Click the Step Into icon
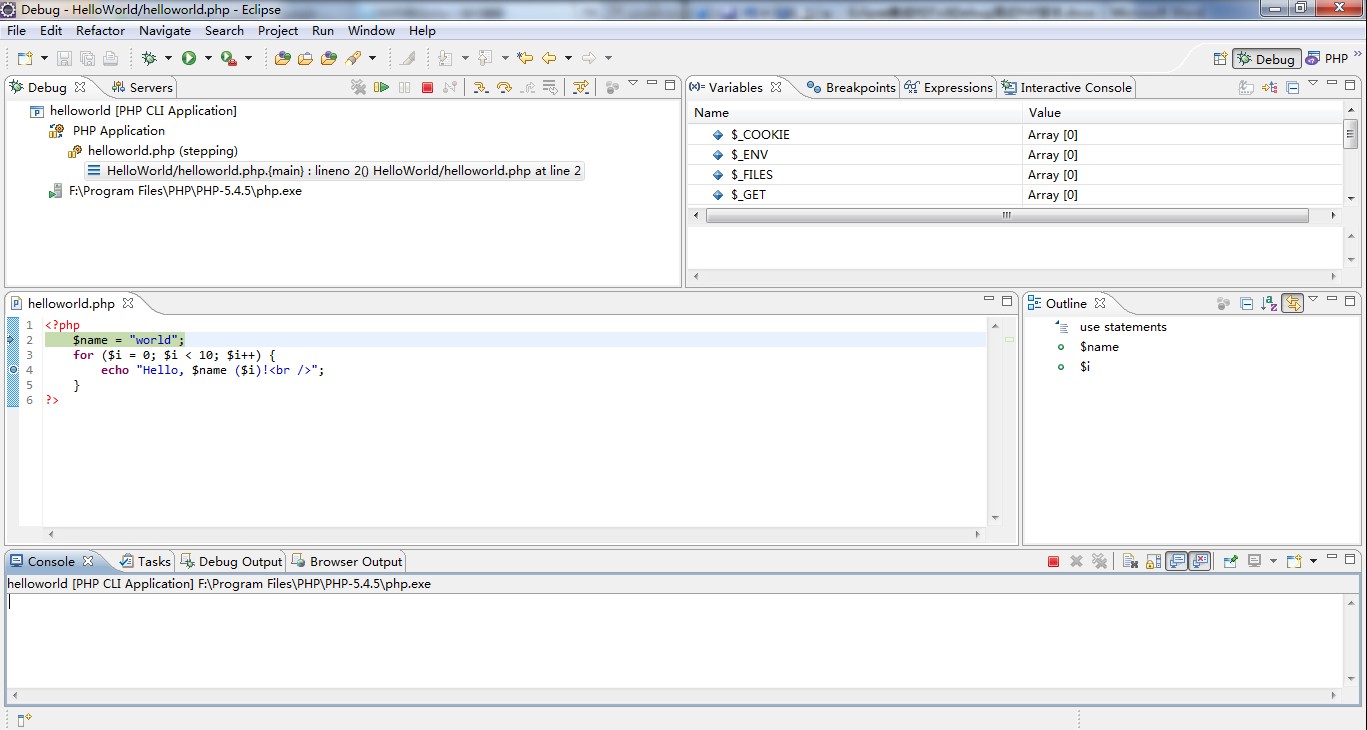The width and height of the screenshot is (1367, 730). [x=481, y=88]
